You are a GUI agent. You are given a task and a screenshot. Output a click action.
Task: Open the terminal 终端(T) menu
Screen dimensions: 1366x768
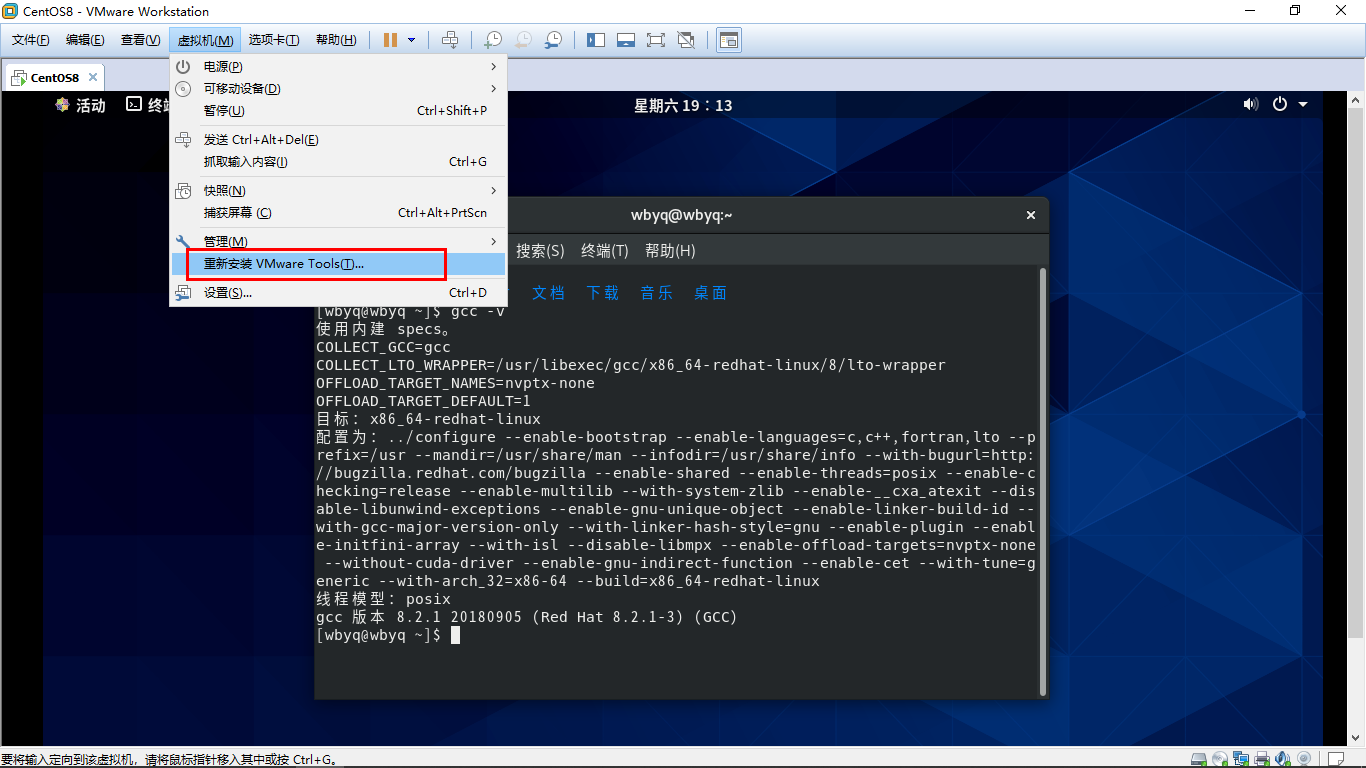point(605,250)
